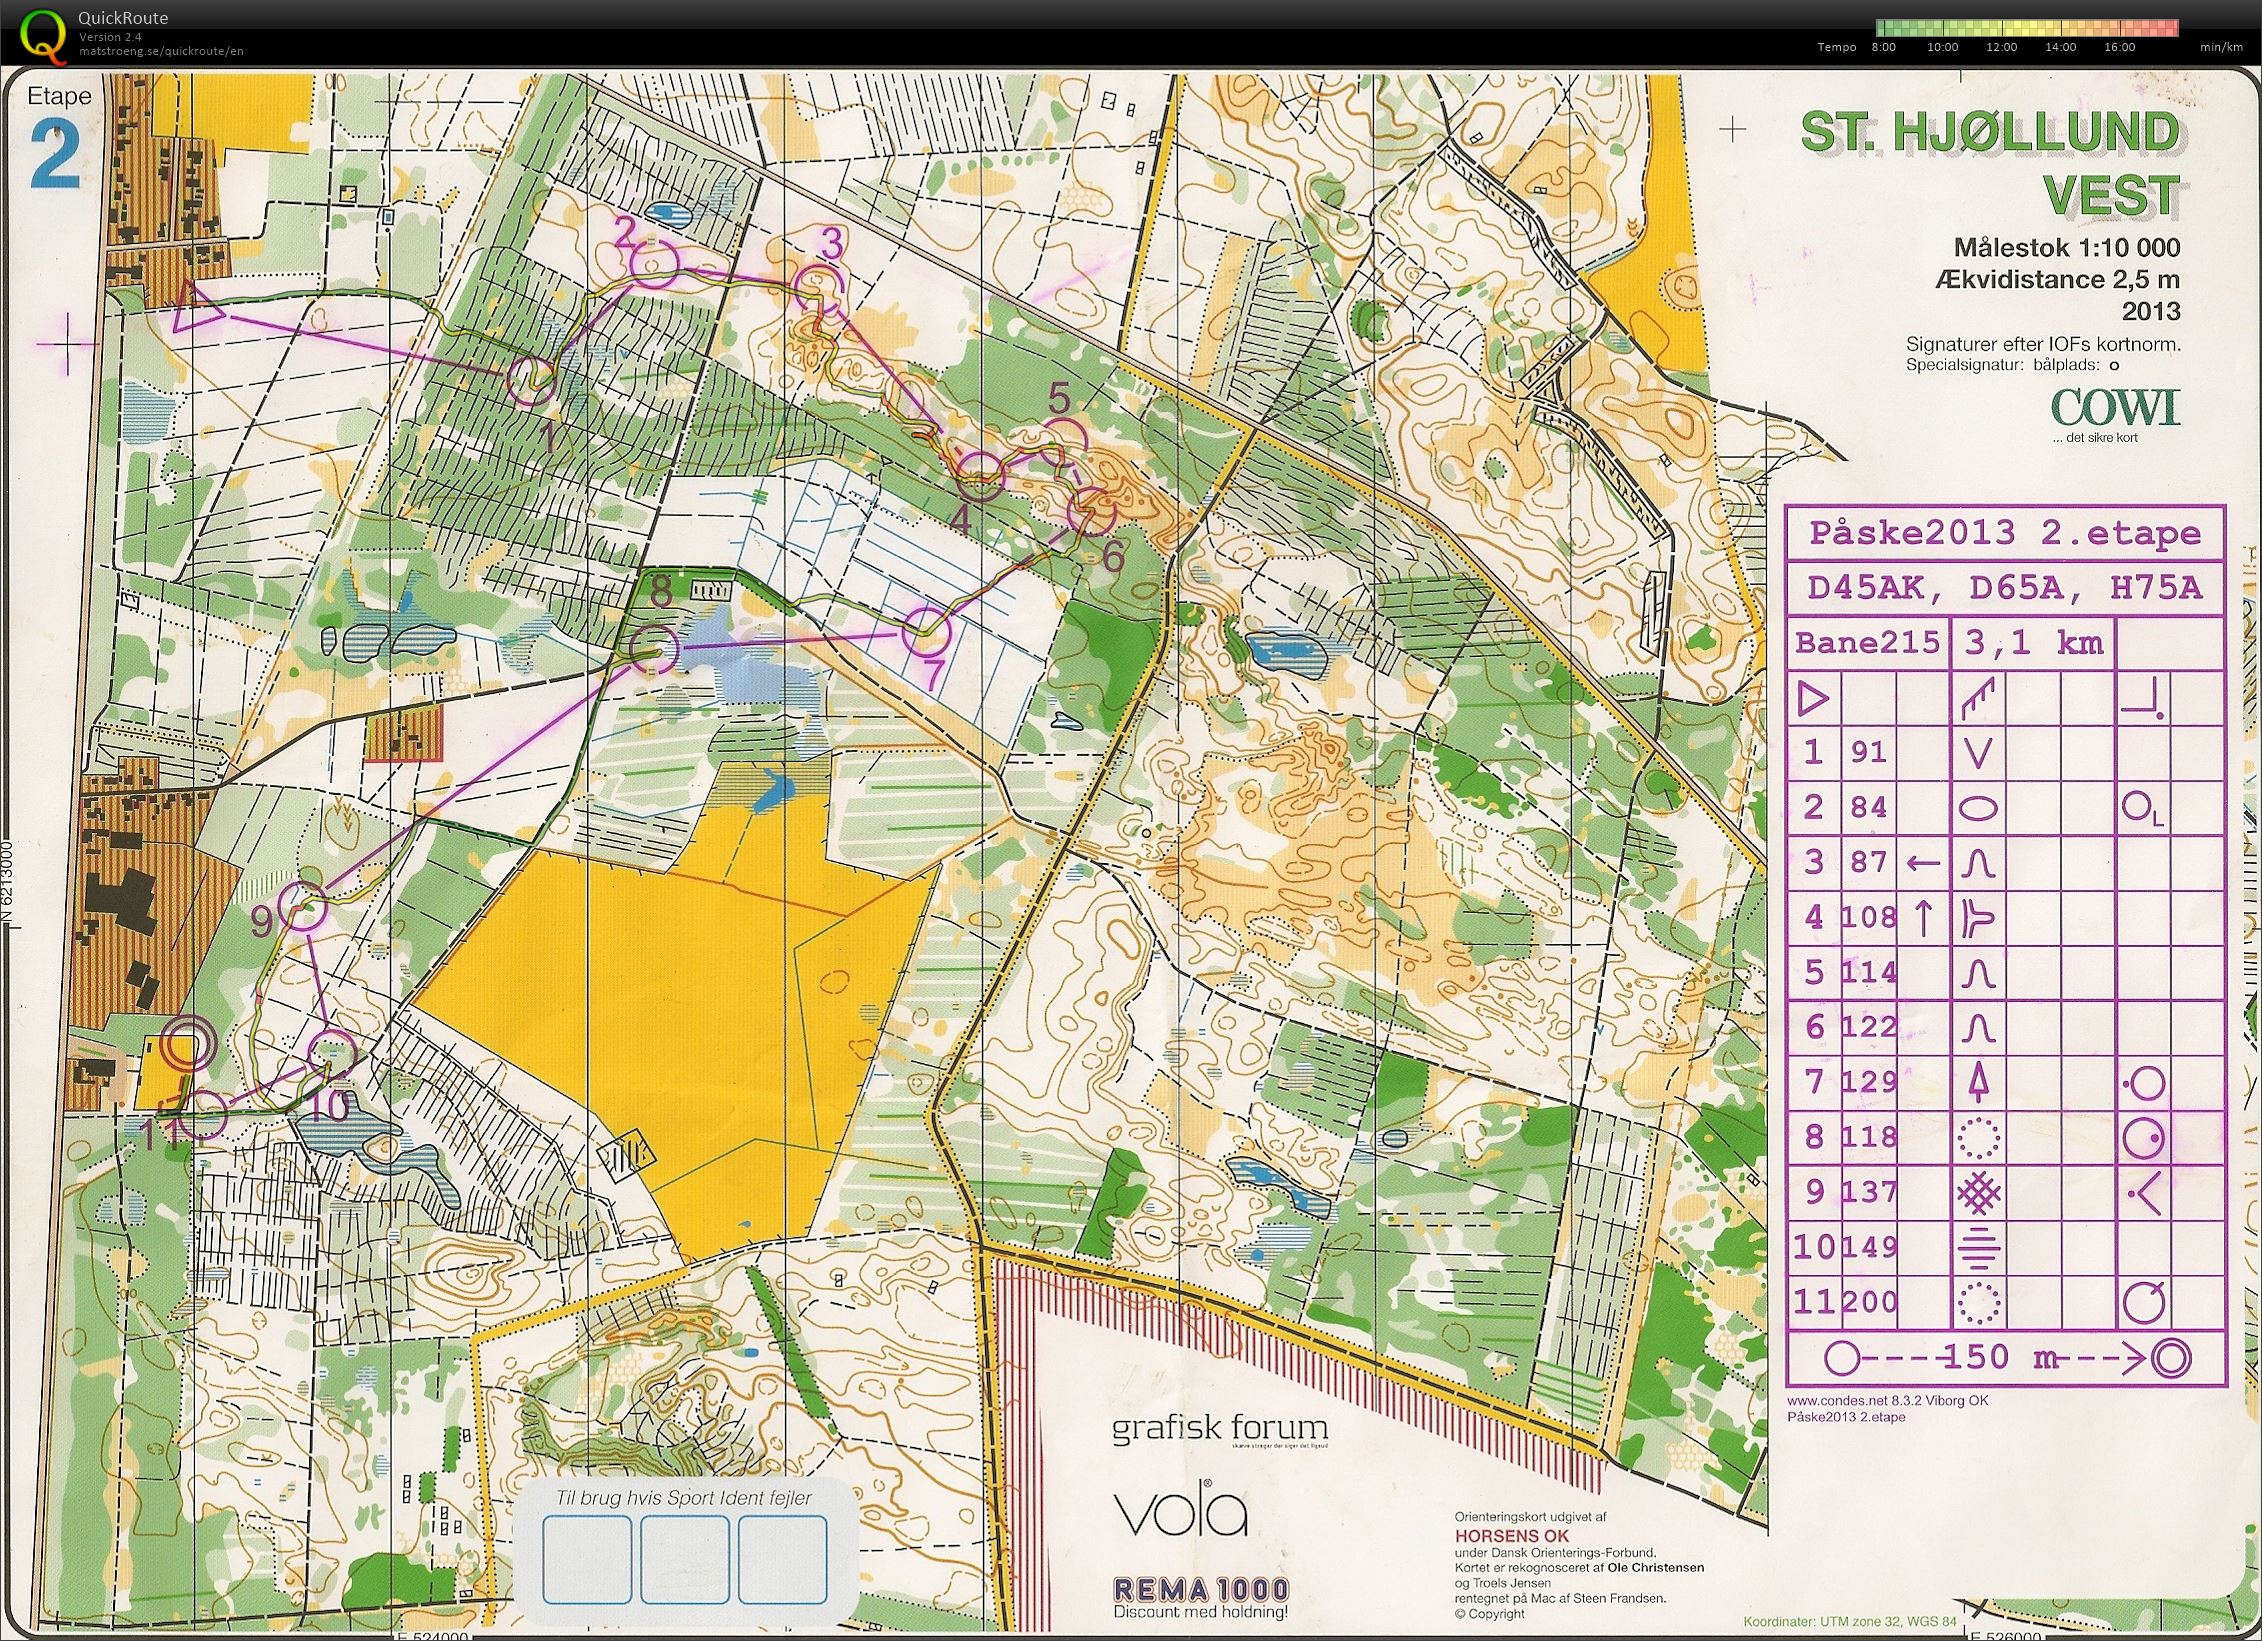Screen dimensions: 2262x1641
Task: Click the 16:00 tempo scale value
Action: click(x=2119, y=47)
